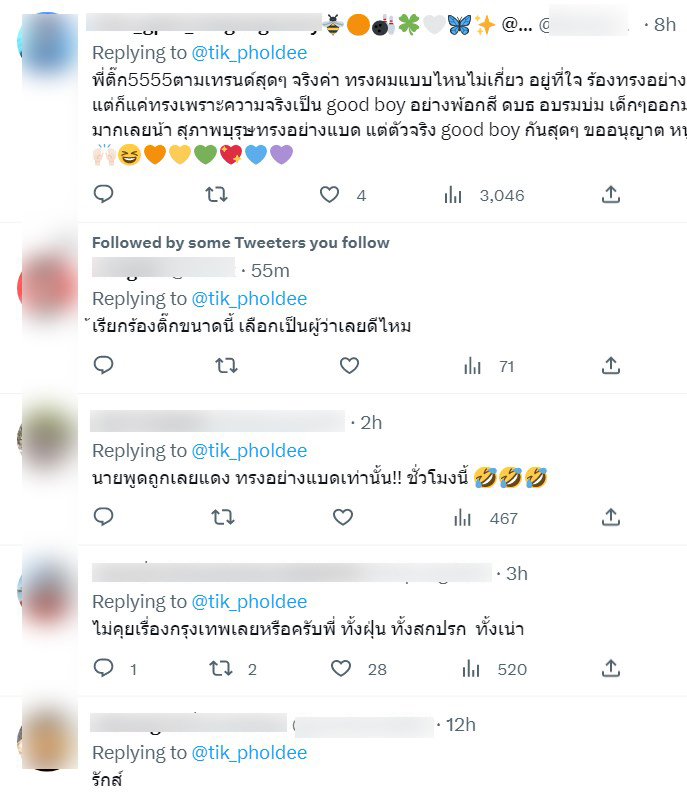Retweet the tweet posted 55m ago

[x=226, y=366]
